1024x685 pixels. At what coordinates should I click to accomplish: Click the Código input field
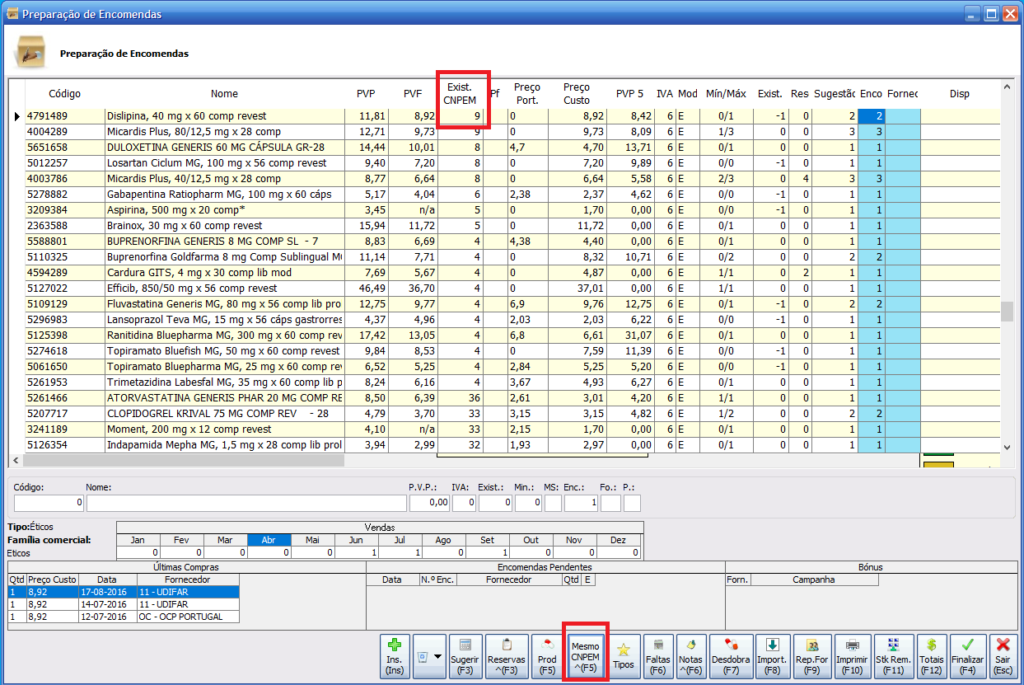coord(50,503)
